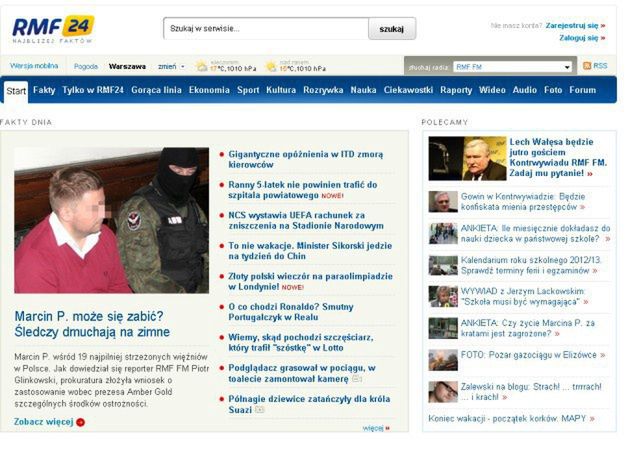Open the Forum section
630x450 pixels.
coord(583,90)
